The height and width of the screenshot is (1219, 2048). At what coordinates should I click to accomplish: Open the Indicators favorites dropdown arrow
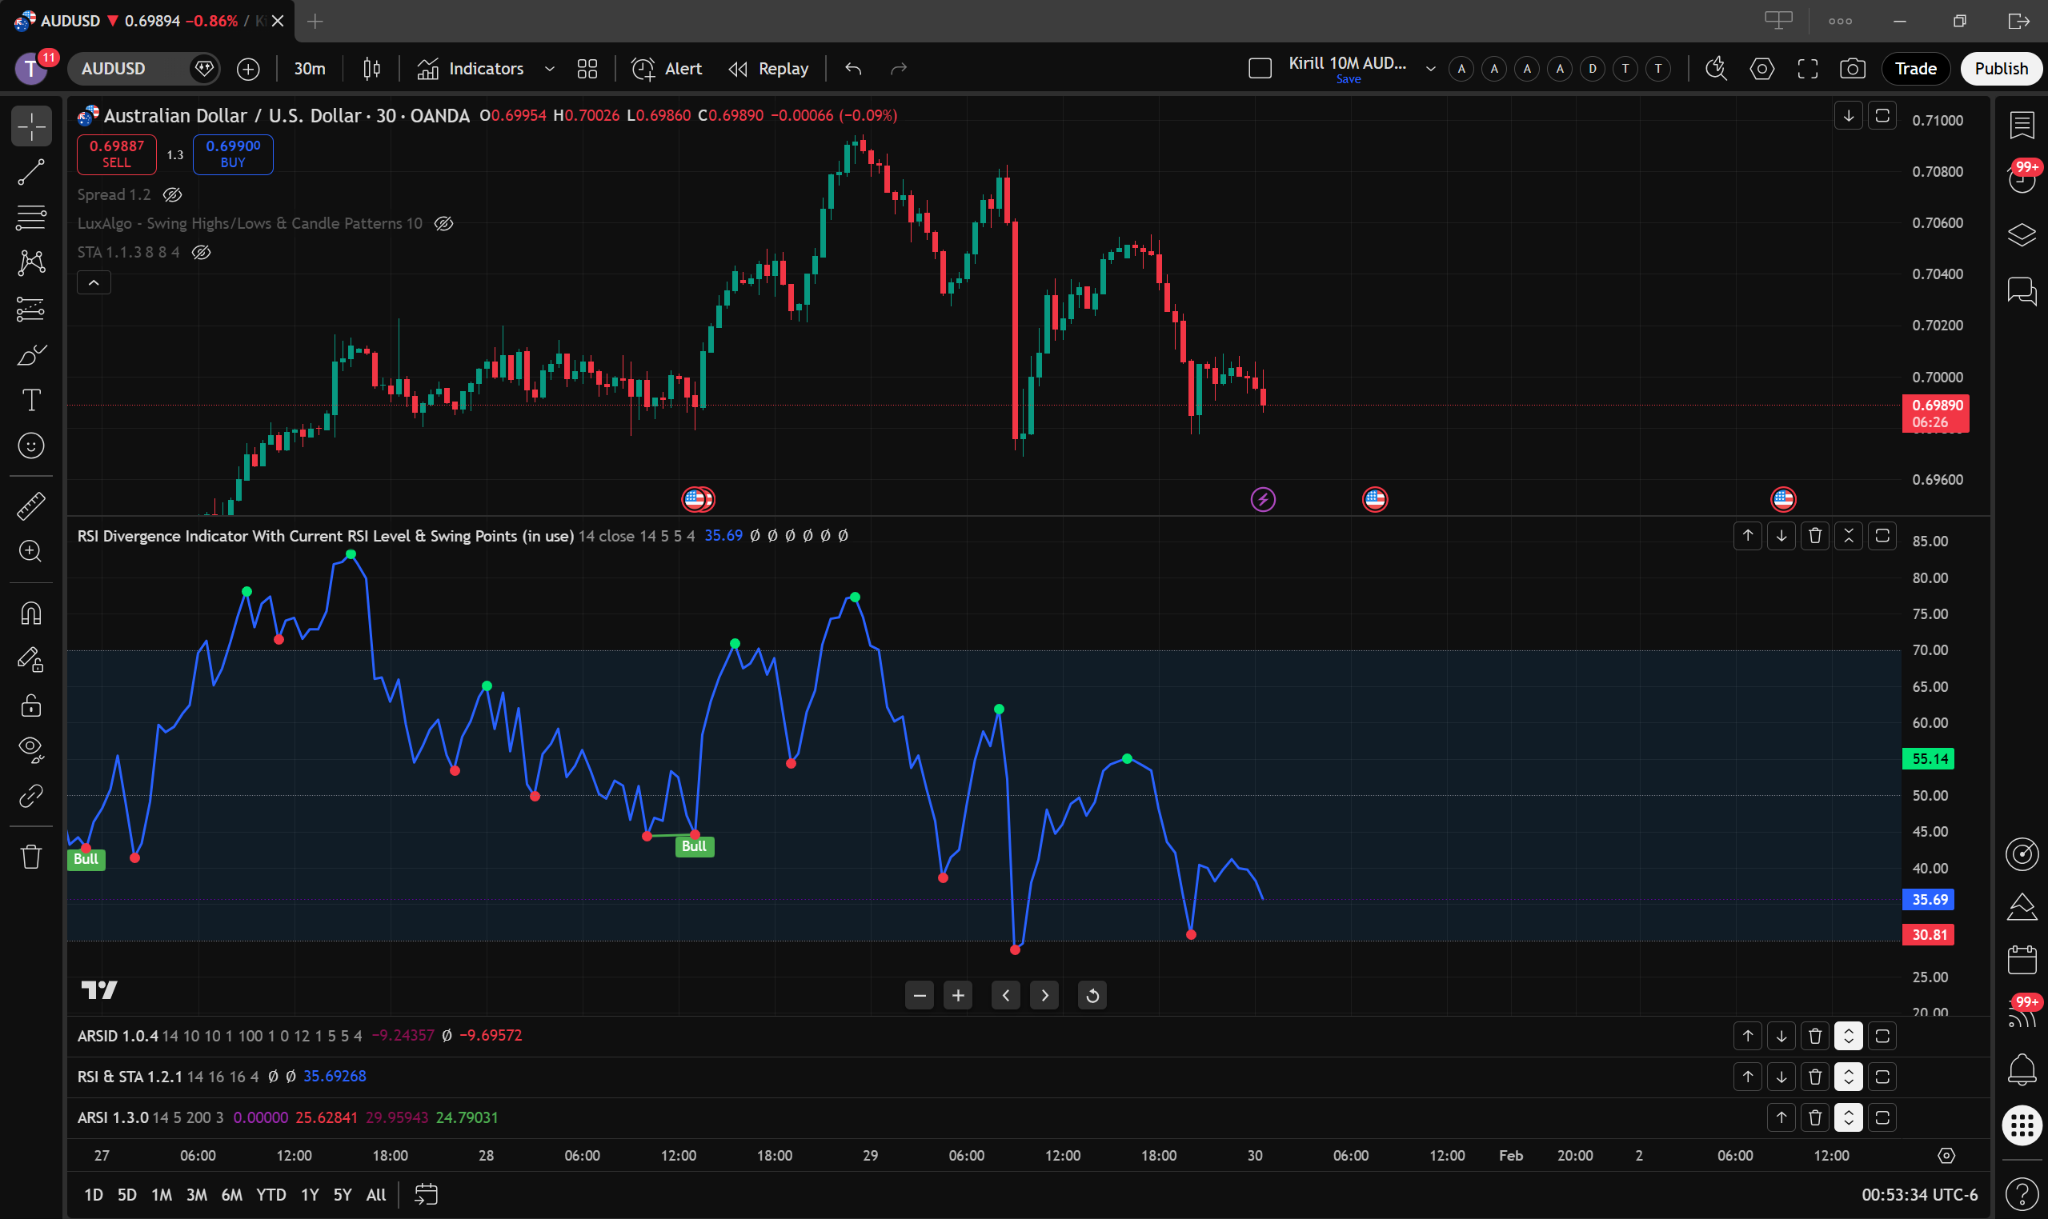[549, 68]
